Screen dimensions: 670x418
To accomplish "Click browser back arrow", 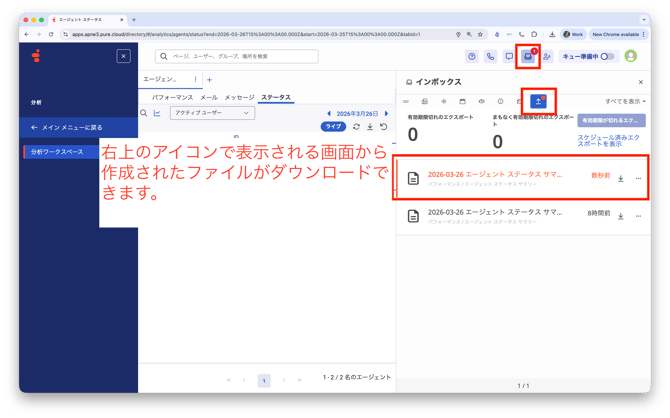I will [x=27, y=34].
